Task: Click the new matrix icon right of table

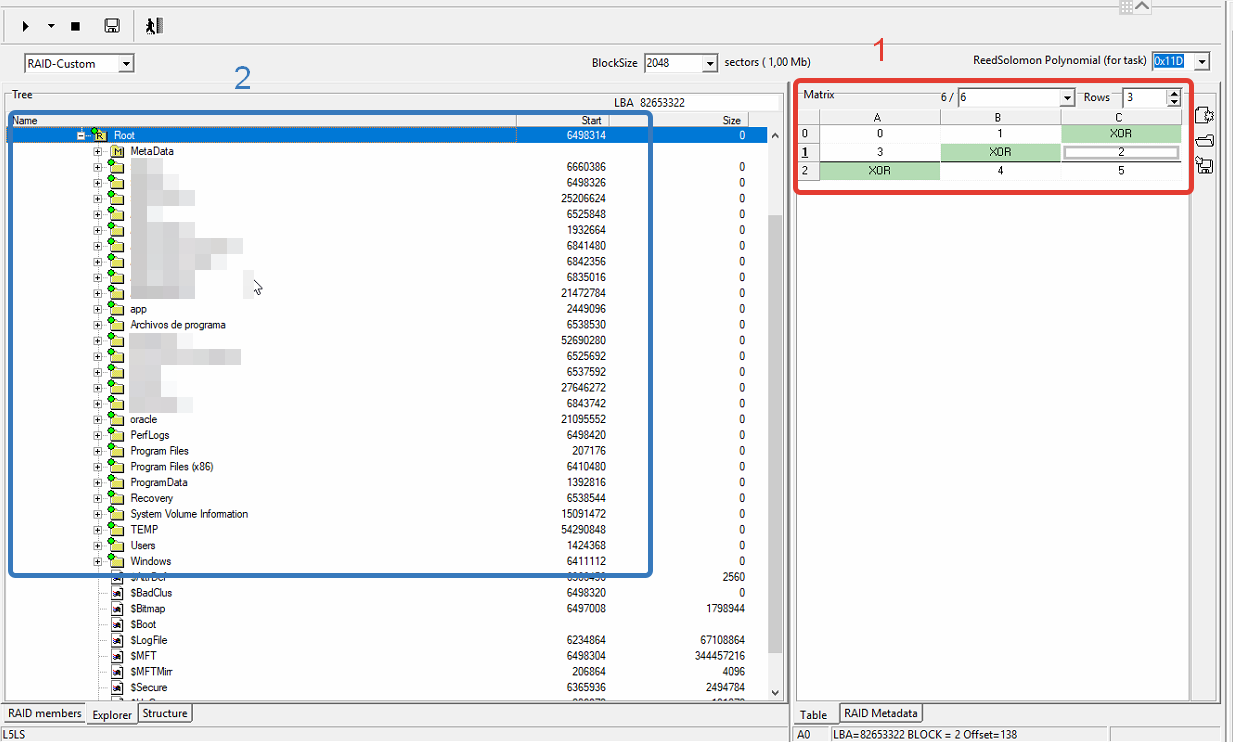Action: pos(1204,116)
